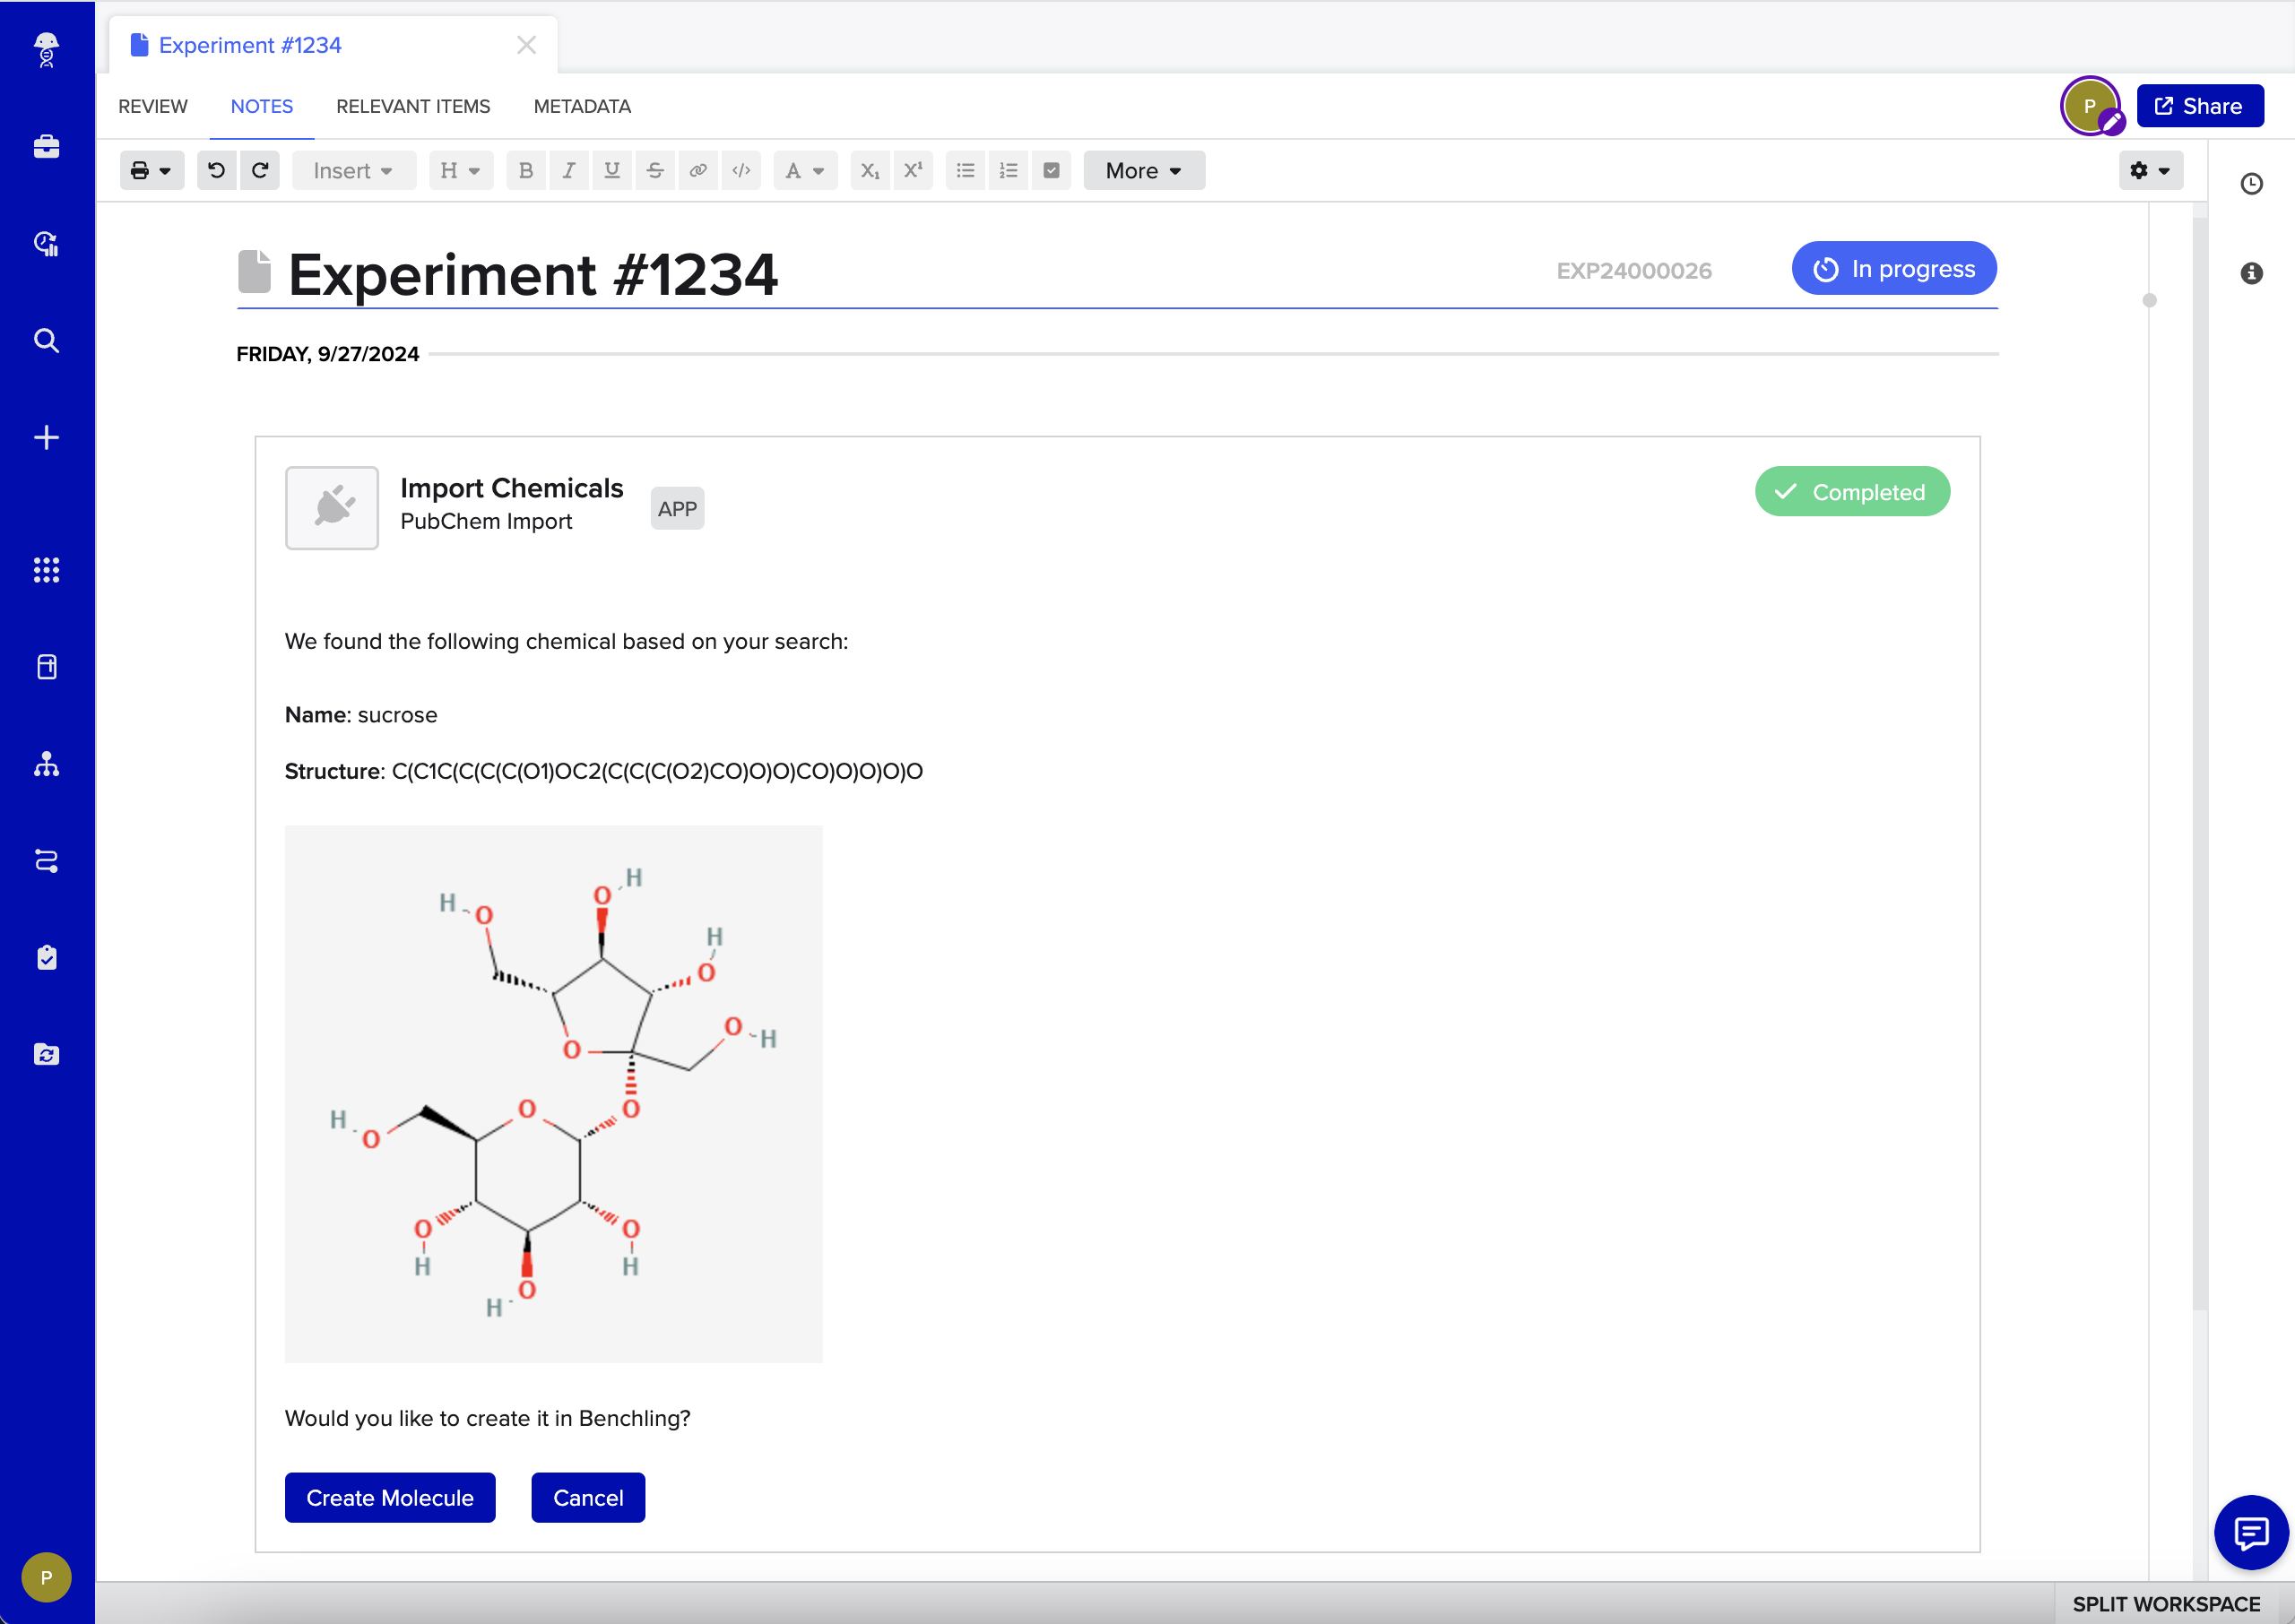
Task: Click the underline formatting icon
Action: [611, 170]
